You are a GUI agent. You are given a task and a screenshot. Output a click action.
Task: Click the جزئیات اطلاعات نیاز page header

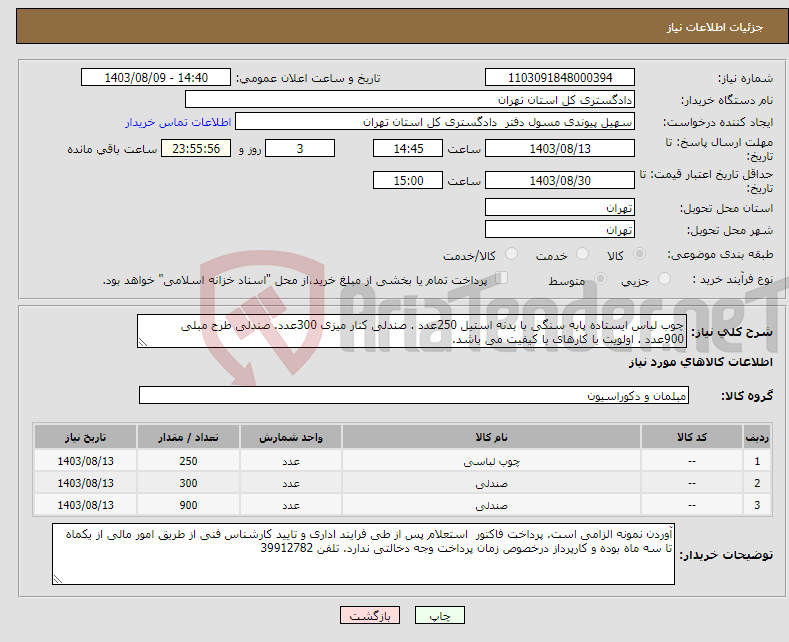[x=715, y=27]
